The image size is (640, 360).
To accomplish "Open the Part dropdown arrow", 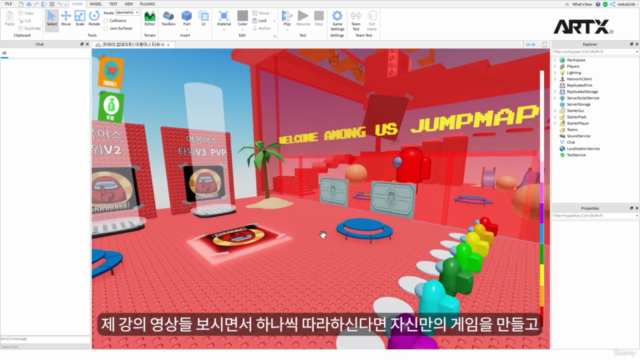I will (x=187, y=30).
